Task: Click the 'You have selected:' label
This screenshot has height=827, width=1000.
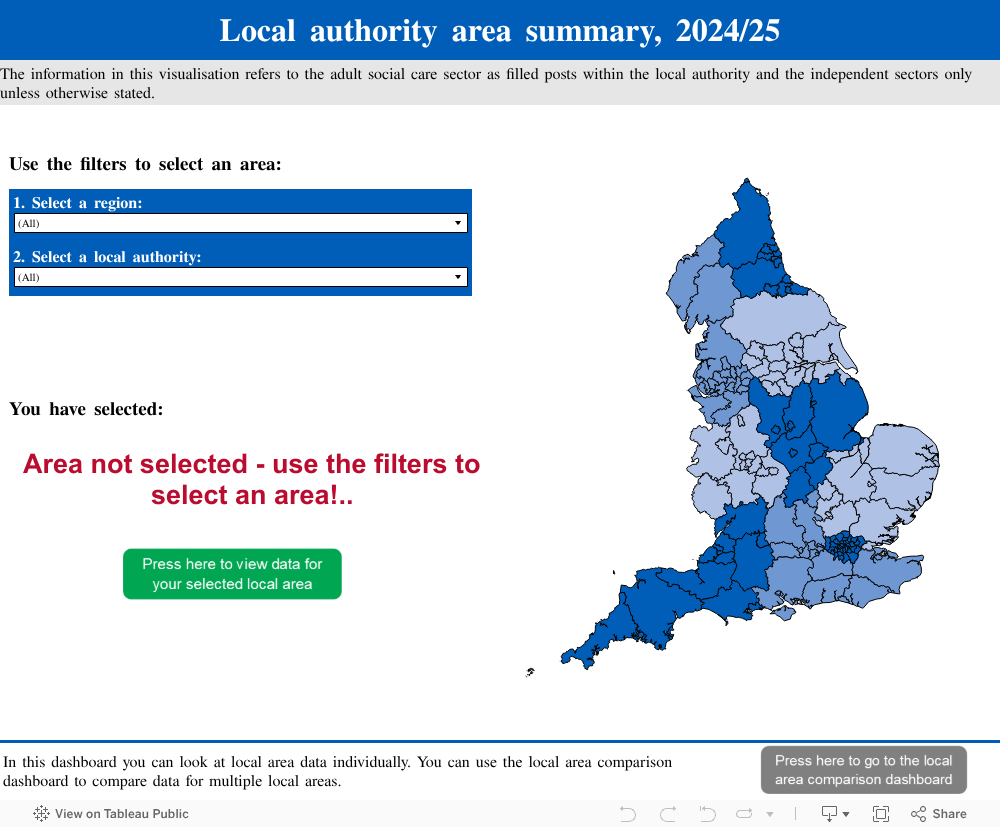Action: pyautogui.click(x=86, y=409)
